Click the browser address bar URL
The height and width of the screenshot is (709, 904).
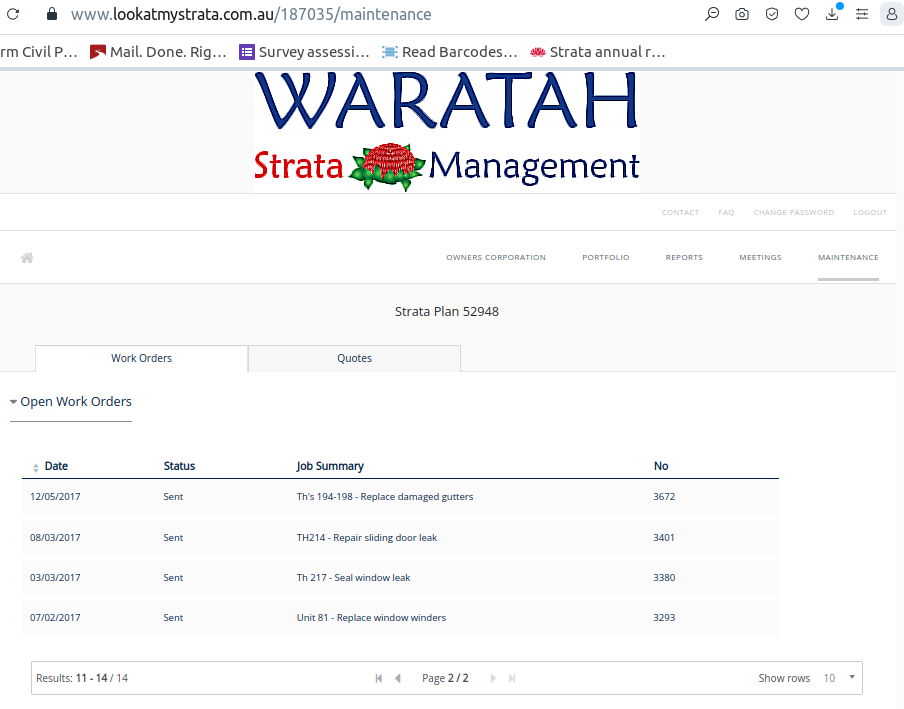point(251,14)
